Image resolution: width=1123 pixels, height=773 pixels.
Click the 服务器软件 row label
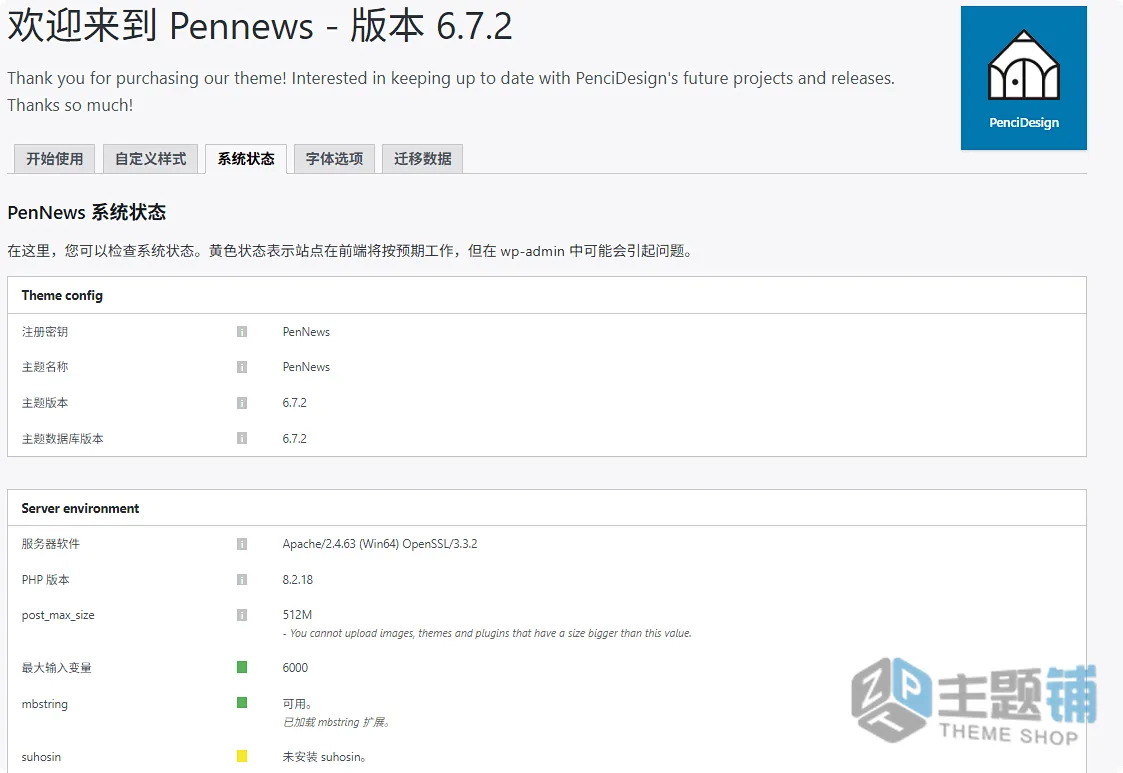50,544
